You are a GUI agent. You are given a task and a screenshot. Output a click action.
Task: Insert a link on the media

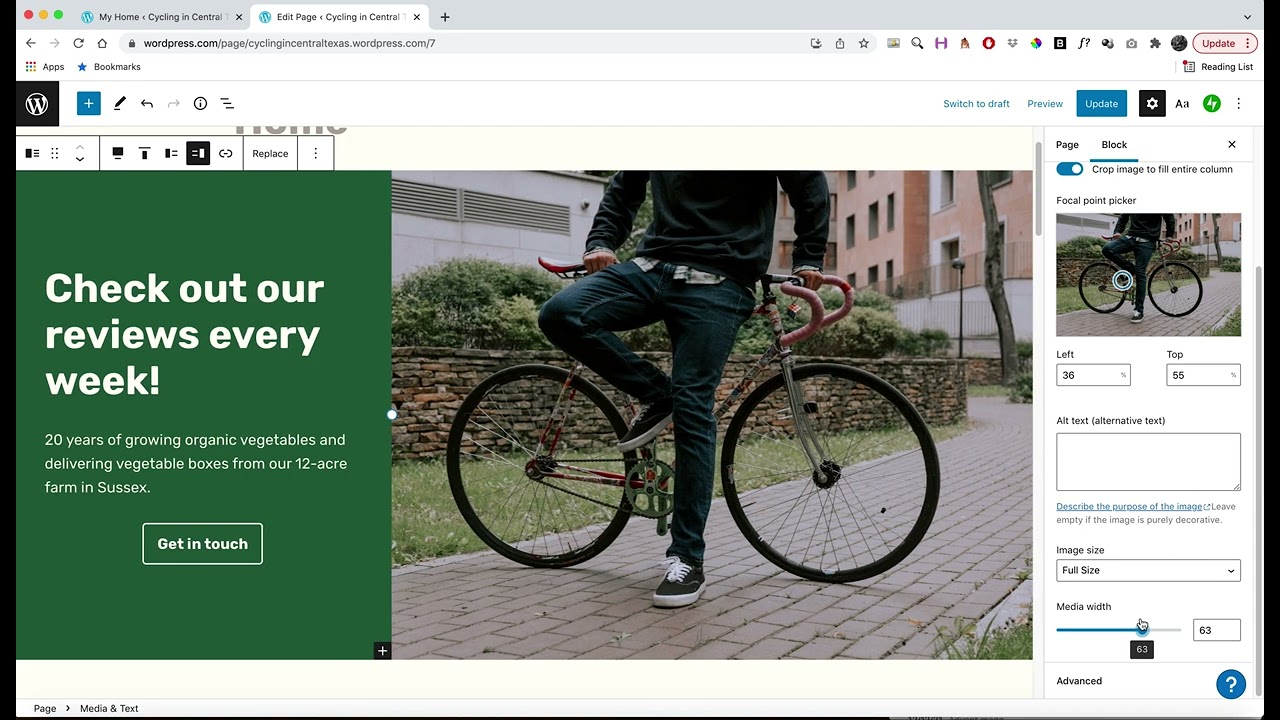tap(226, 154)
